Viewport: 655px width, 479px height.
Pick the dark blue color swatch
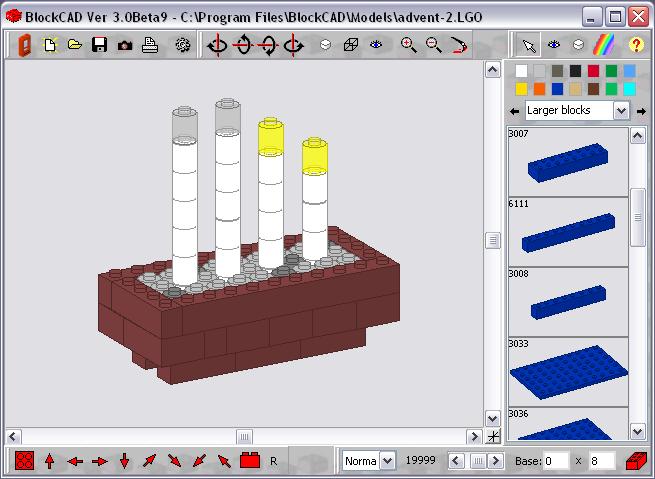pos(557,89)
